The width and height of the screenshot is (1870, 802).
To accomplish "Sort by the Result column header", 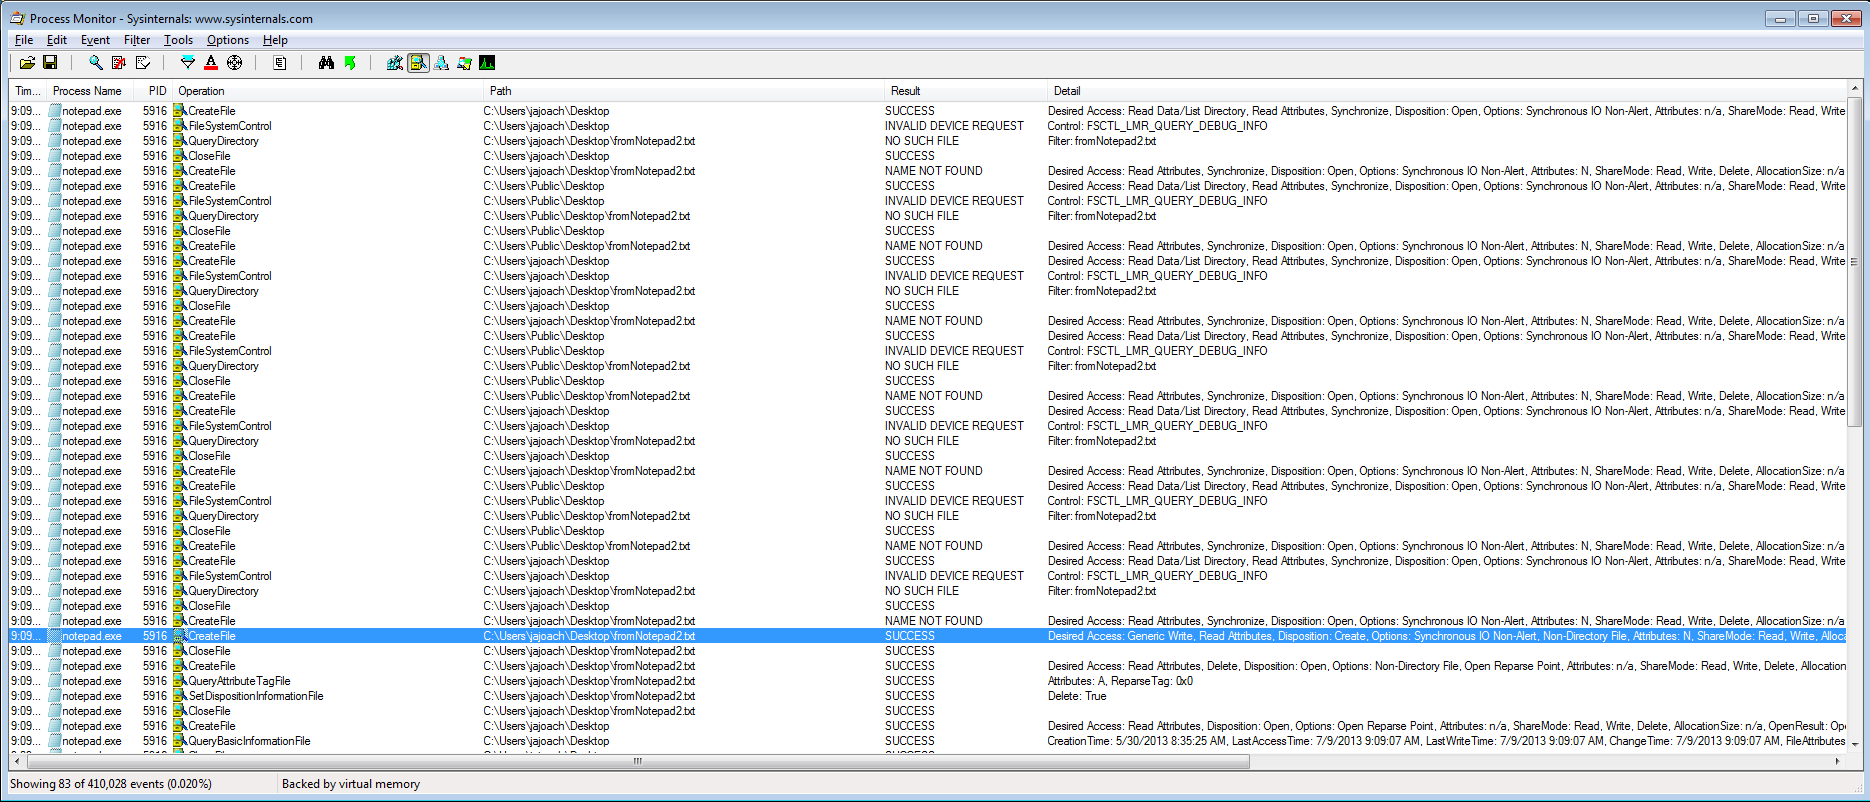I will (x=966, y=91).
